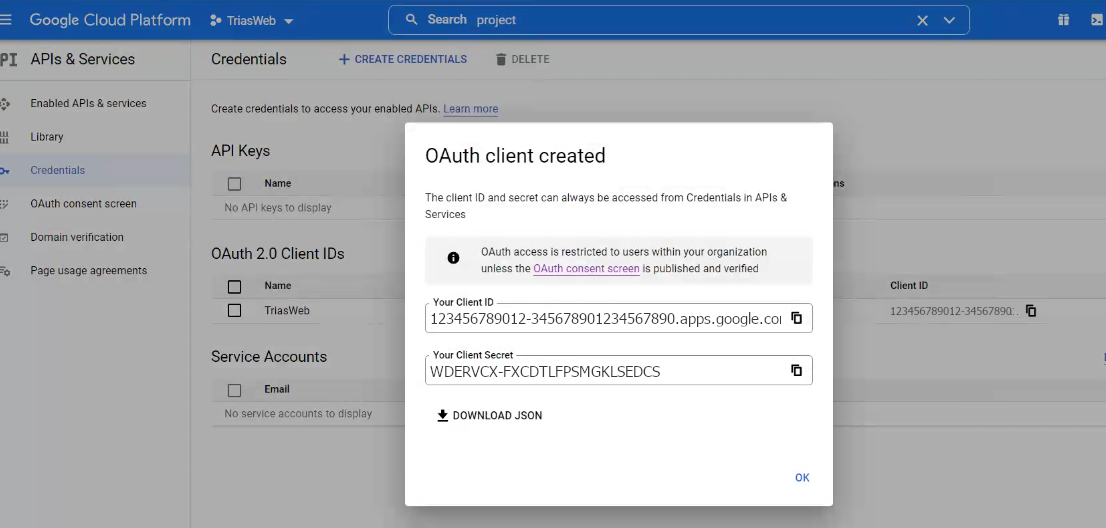1106x528 pixels.
Task: Click the info icon in OAuth notice
Action: pos(453,258)
